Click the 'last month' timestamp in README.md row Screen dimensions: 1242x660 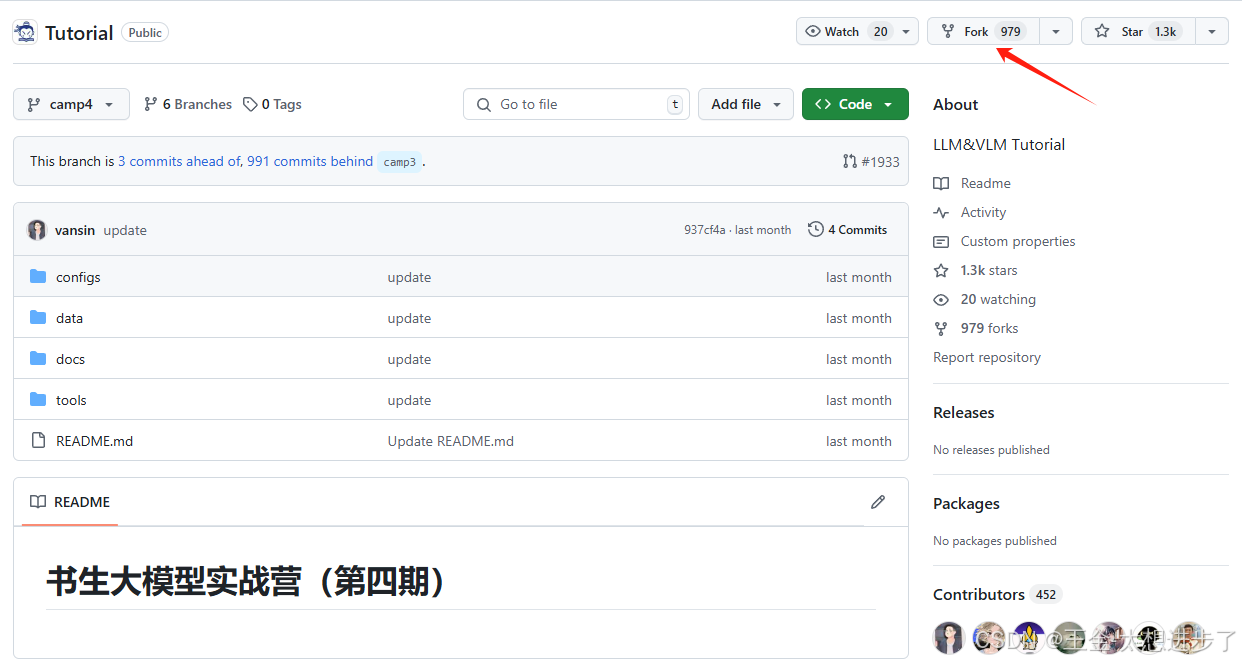click(x=859, y=441)
